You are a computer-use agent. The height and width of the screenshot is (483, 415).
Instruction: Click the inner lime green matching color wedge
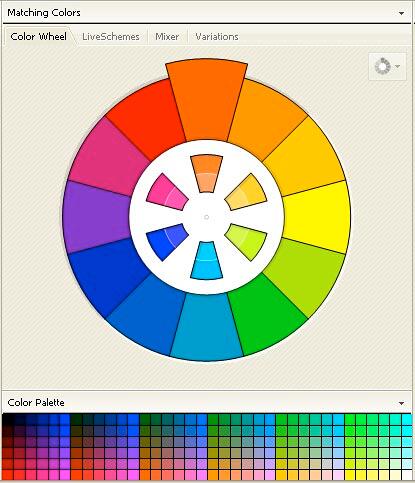pos(247,242)
